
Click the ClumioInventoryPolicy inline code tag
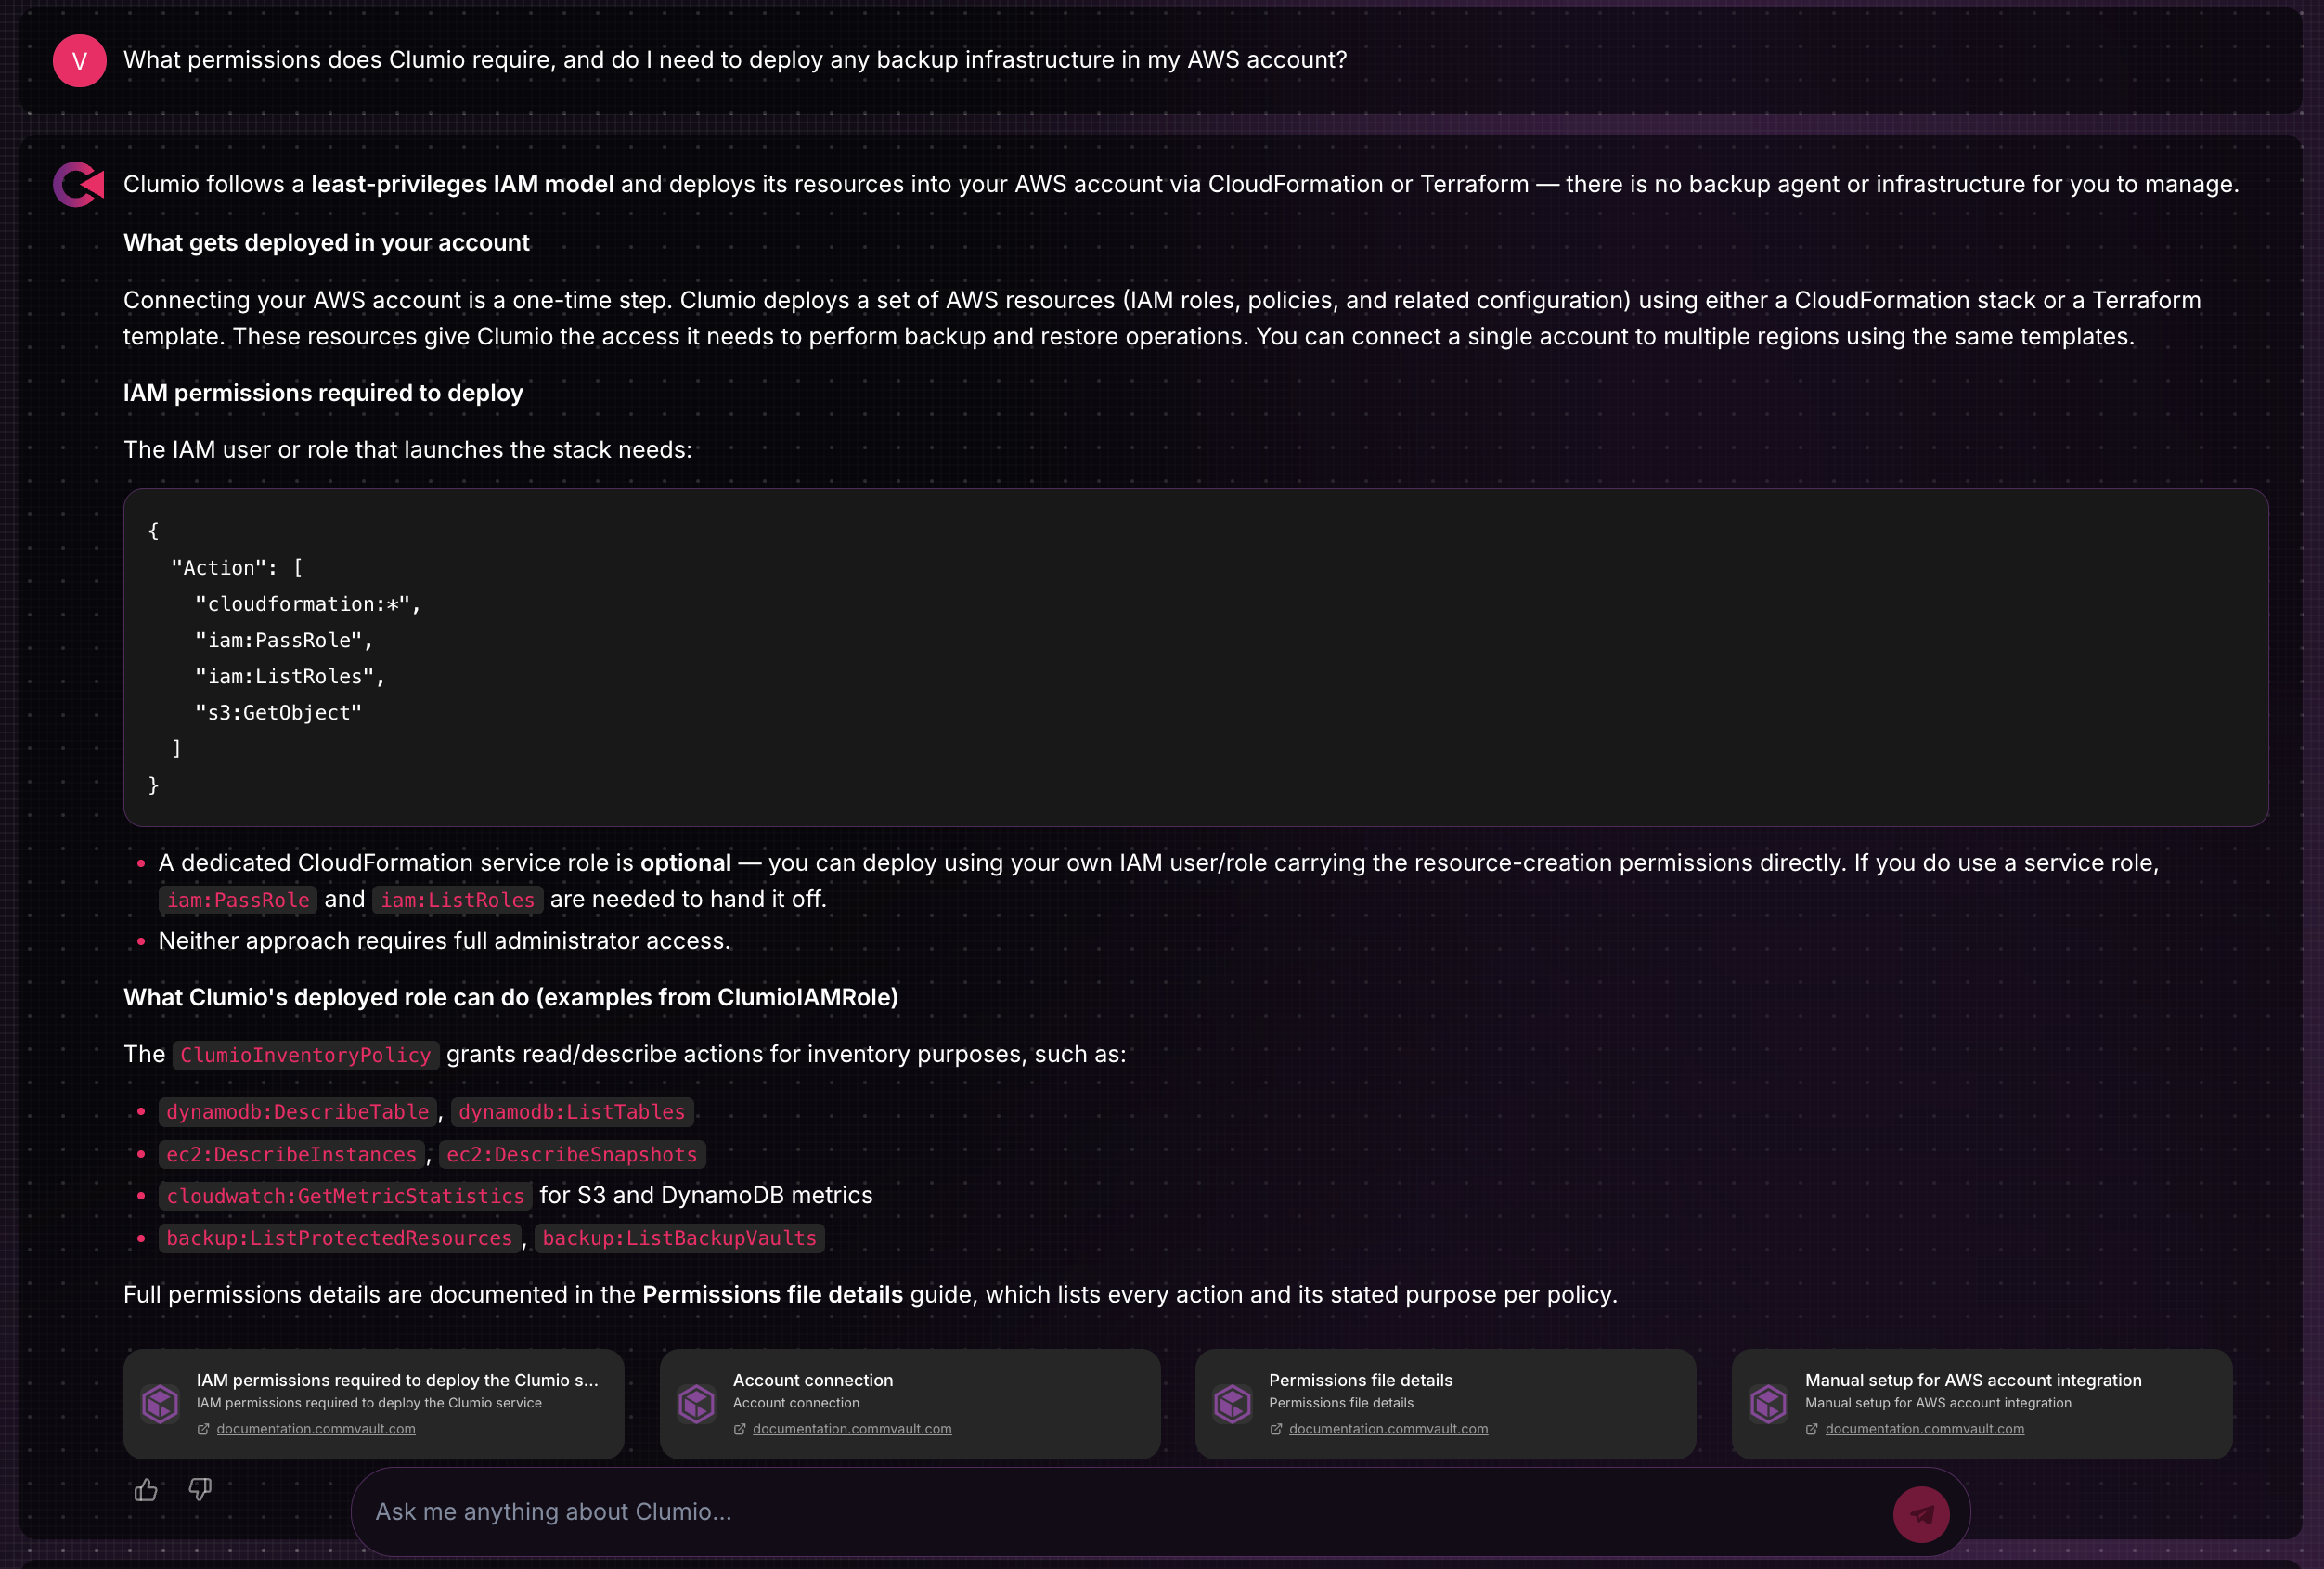click(x=306, y=1055)
